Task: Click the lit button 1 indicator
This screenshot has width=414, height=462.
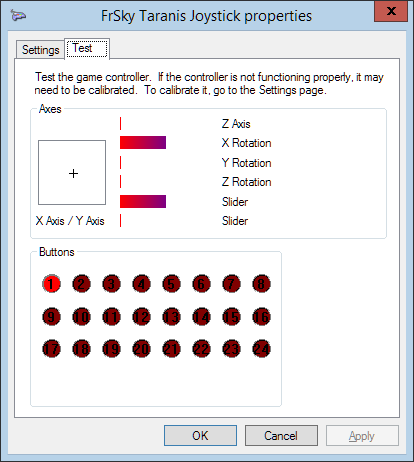Action: [51, 284]
